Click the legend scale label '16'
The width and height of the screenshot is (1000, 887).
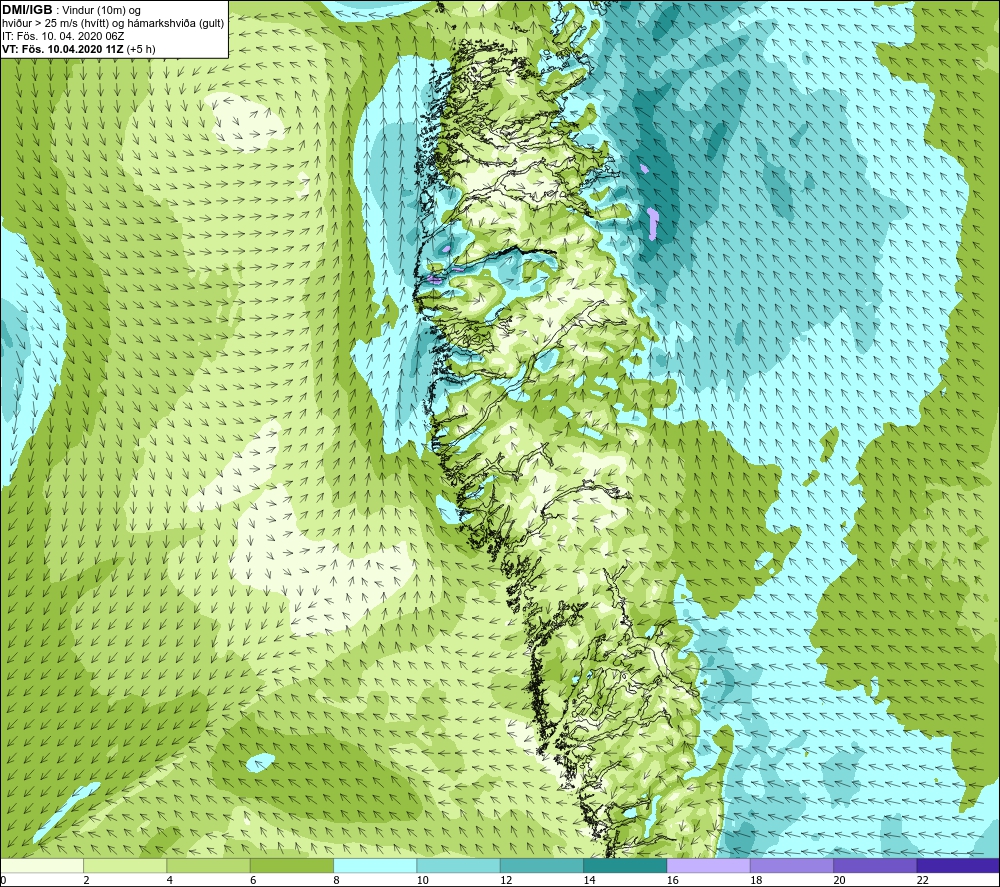coord(673,880)
